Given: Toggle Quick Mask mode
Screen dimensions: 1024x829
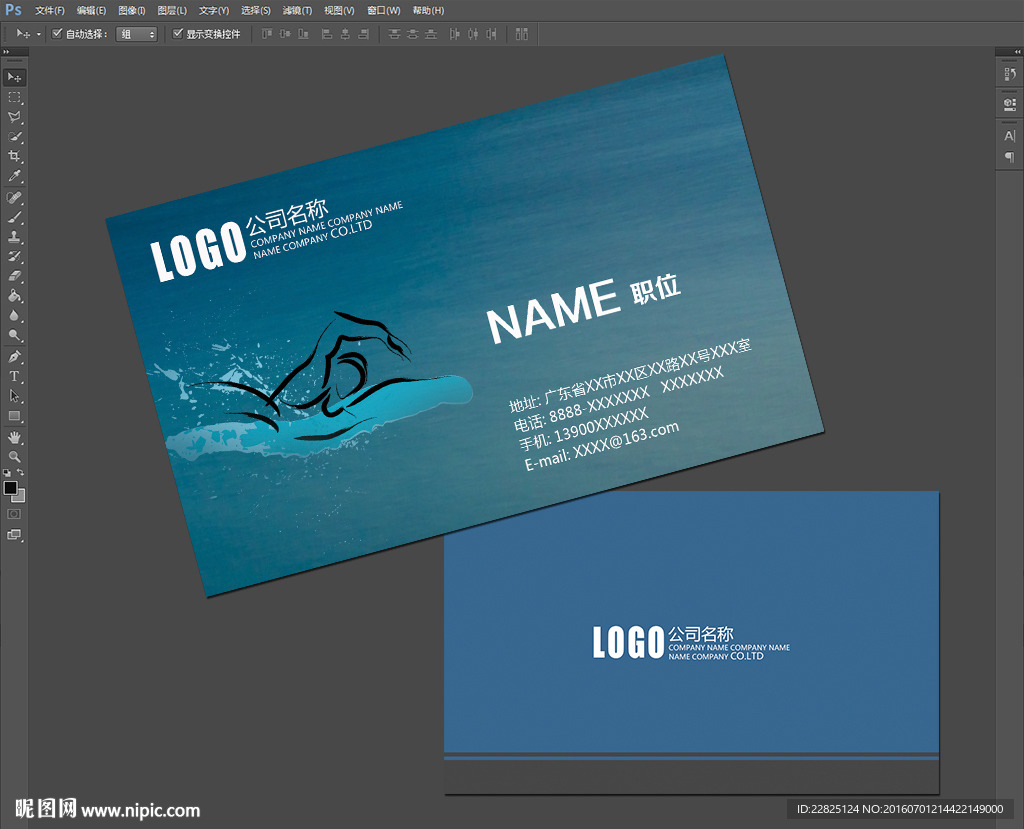Looking at the screenshot, I should 14,513.
